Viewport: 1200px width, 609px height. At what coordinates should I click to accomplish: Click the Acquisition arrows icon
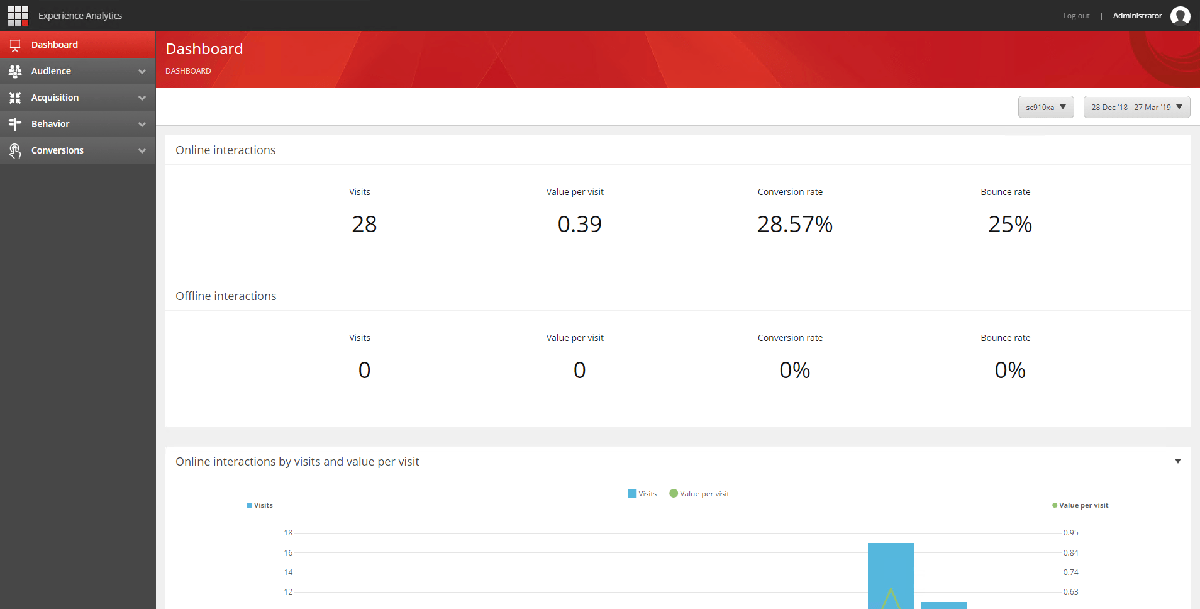tap(15, 98)
